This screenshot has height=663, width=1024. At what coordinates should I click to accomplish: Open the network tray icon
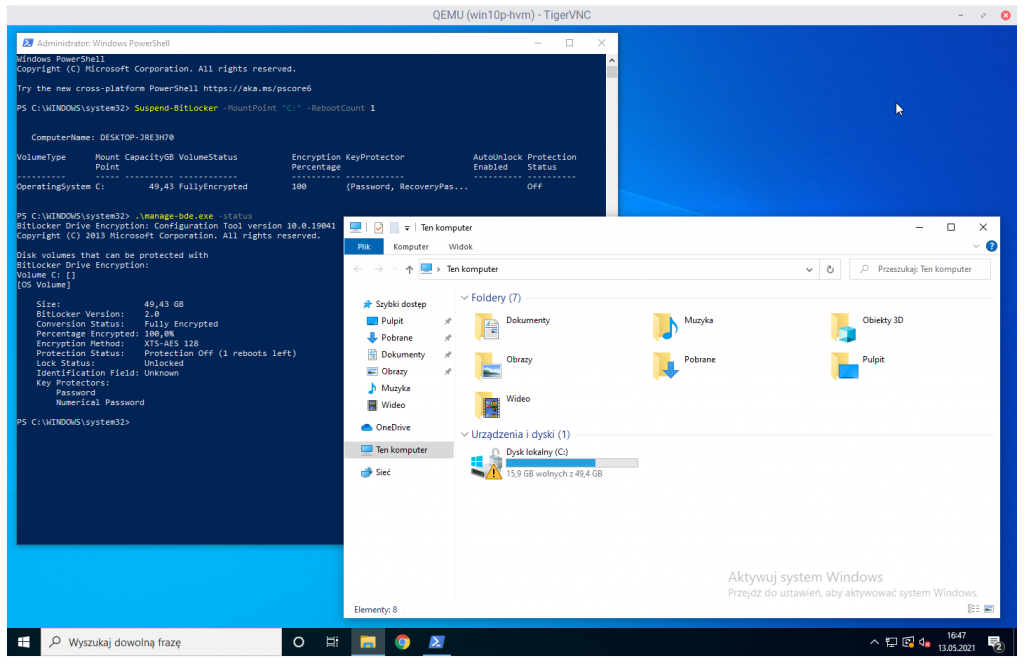point(891,642)
